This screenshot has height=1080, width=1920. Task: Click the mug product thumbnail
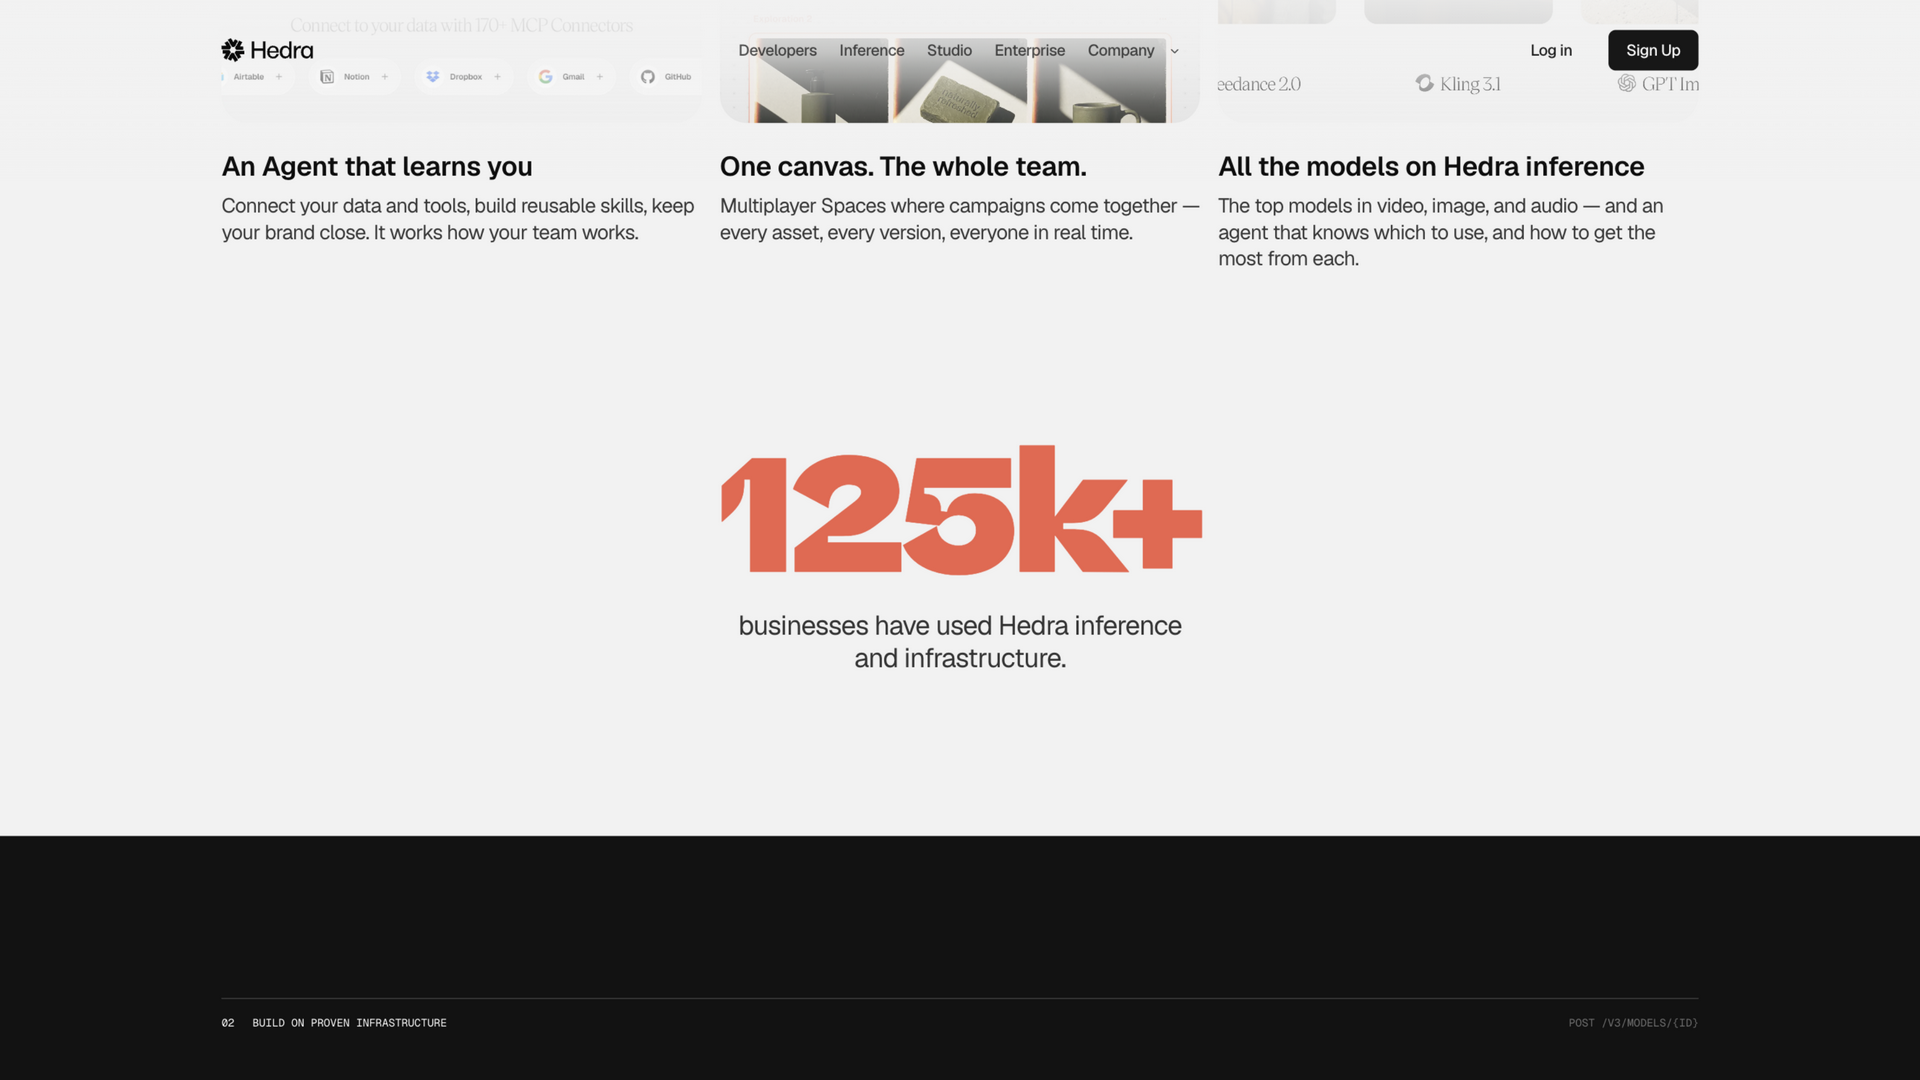point(1099,81)
